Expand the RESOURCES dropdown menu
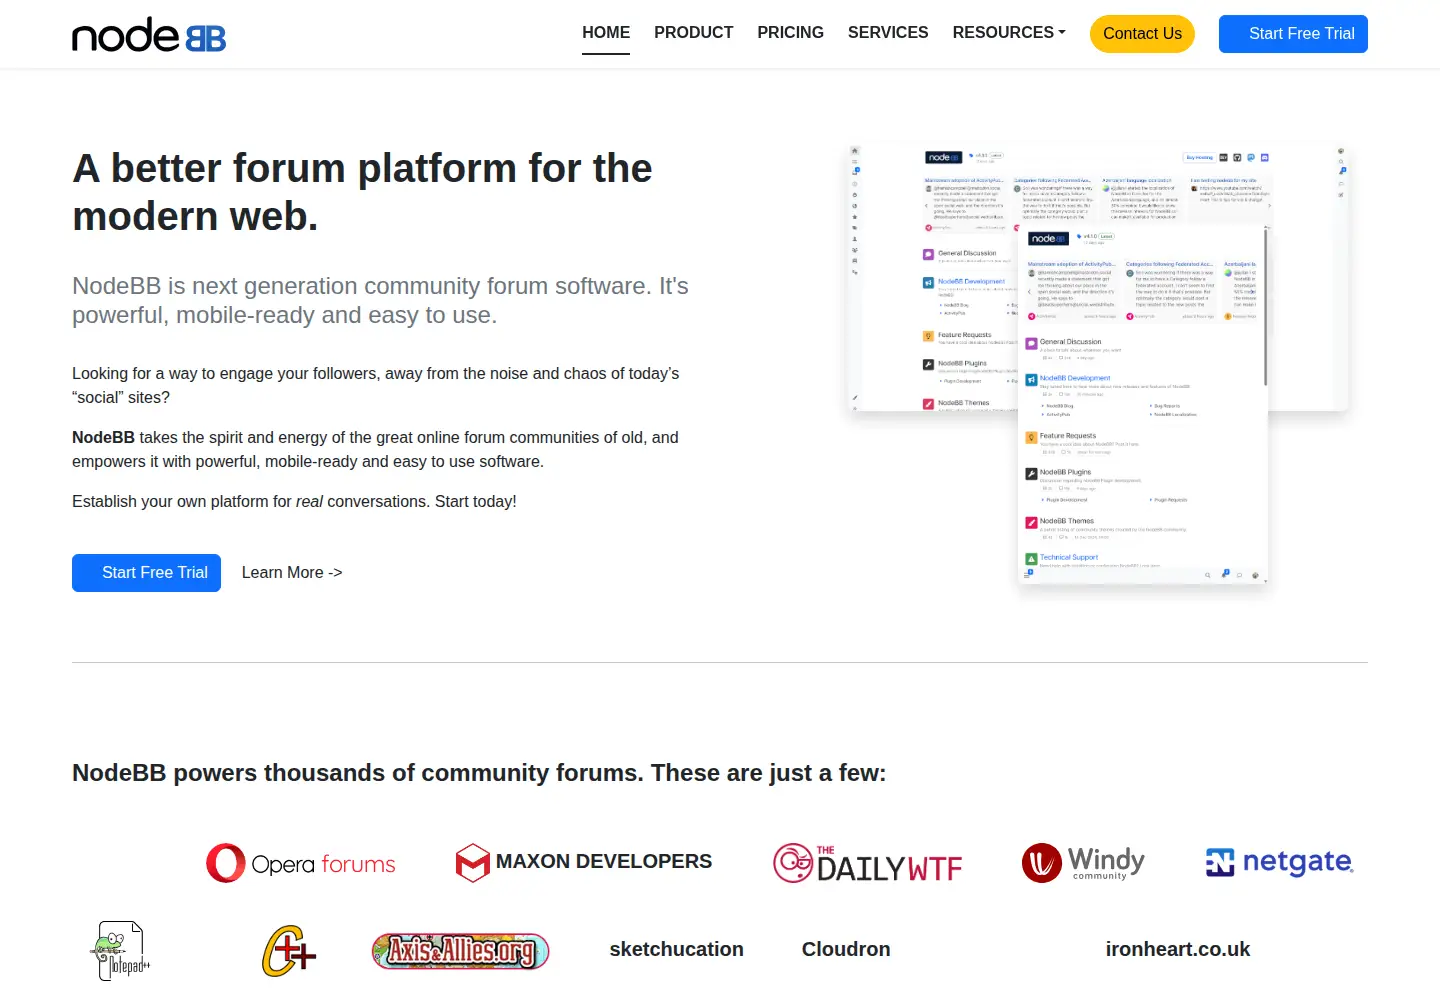This screenshot has height=1000, width=1440. coord(1009,33)
